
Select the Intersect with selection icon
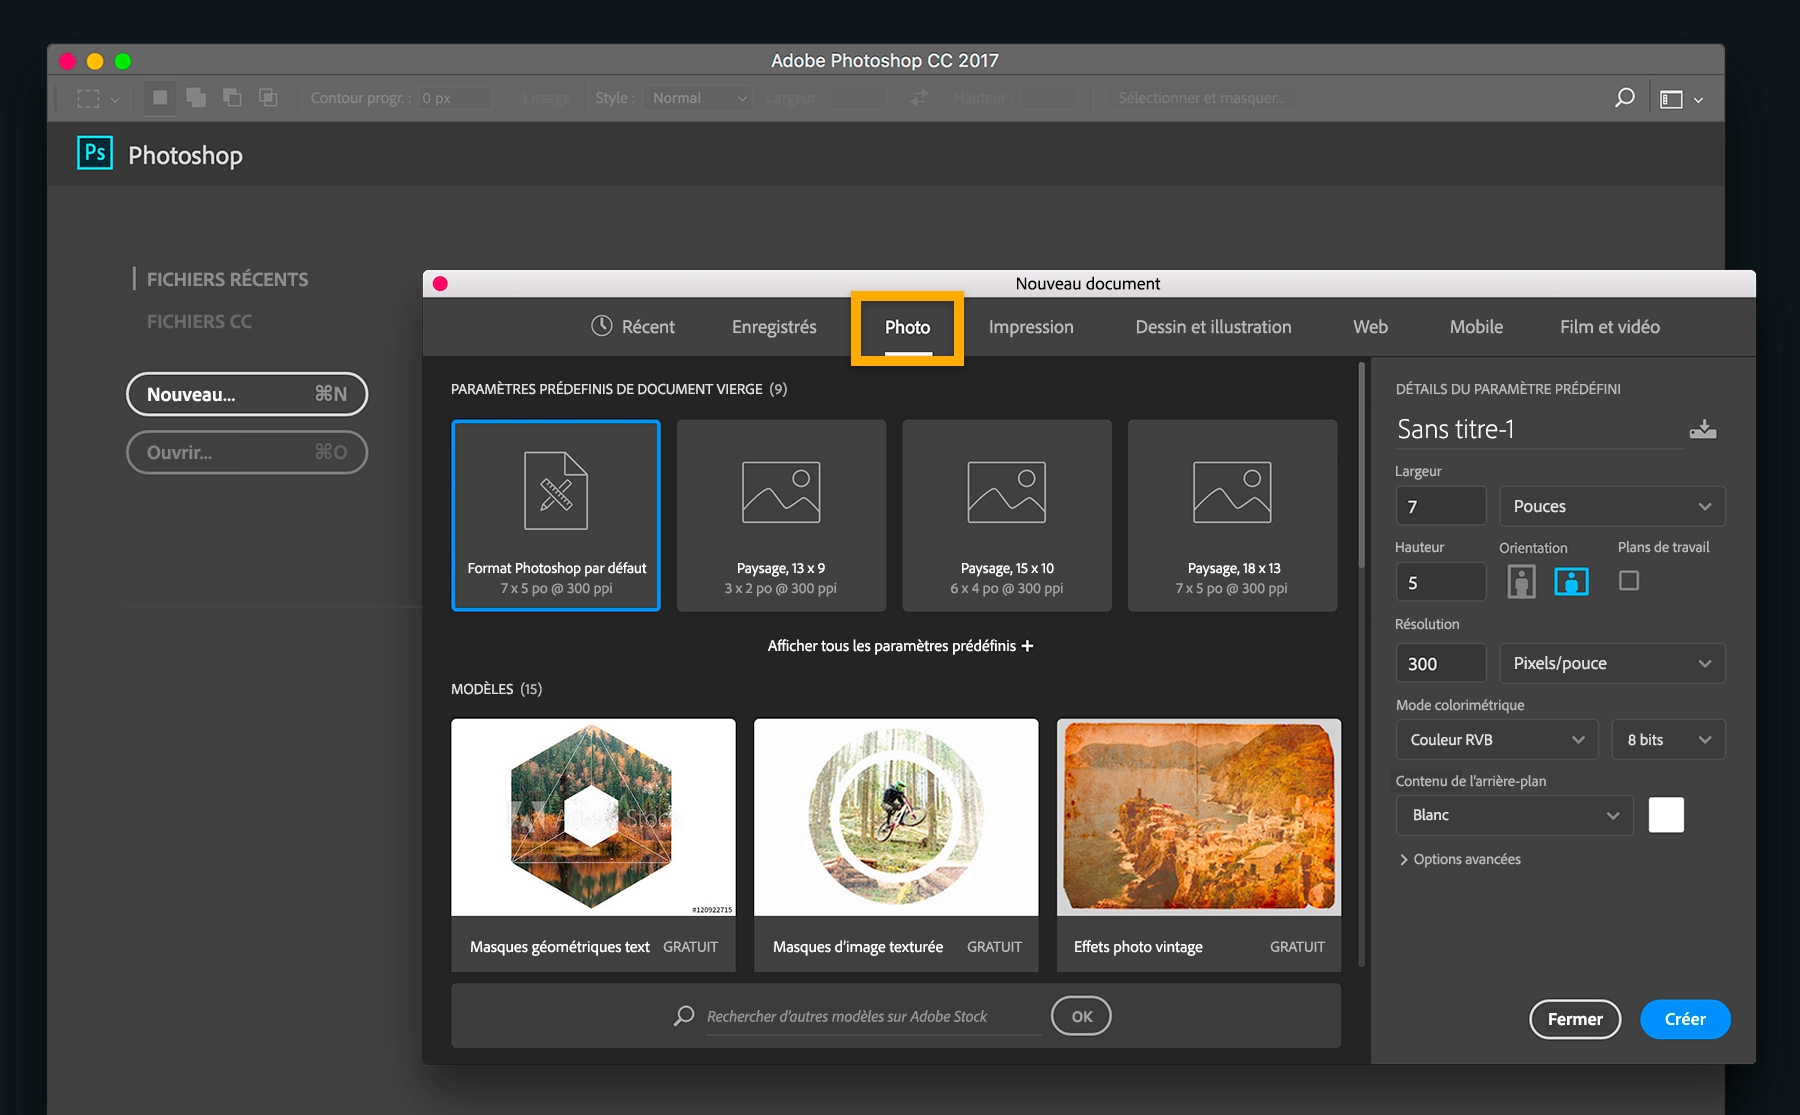click(x=268, y=98)
